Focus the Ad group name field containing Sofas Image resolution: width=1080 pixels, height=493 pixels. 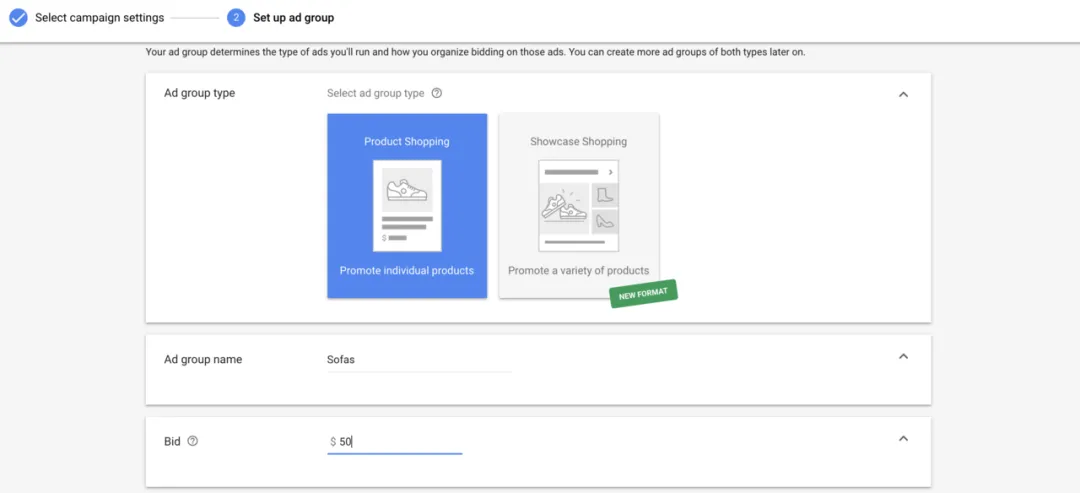tap(419, 359)
